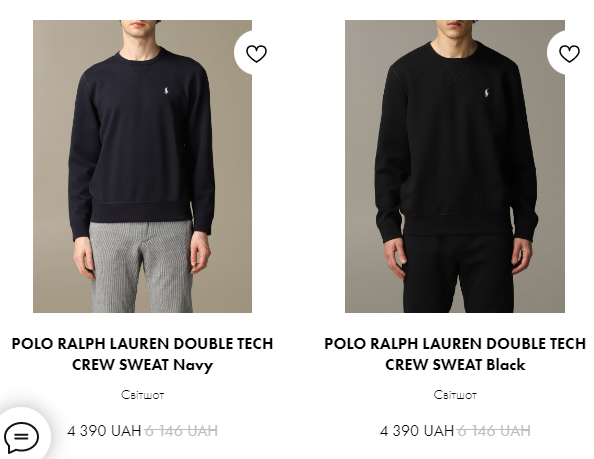Click the gray striped trousers in the navy photo
This screenshot has width=594, height=459.
point(142,267)
